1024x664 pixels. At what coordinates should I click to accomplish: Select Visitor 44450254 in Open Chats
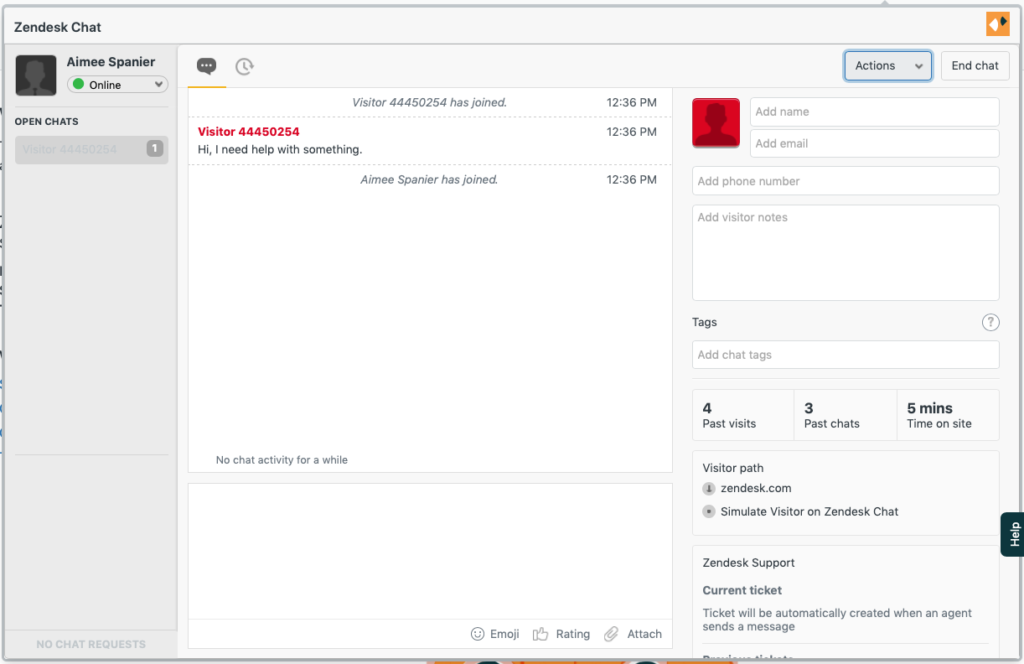[x=91, y=150]
